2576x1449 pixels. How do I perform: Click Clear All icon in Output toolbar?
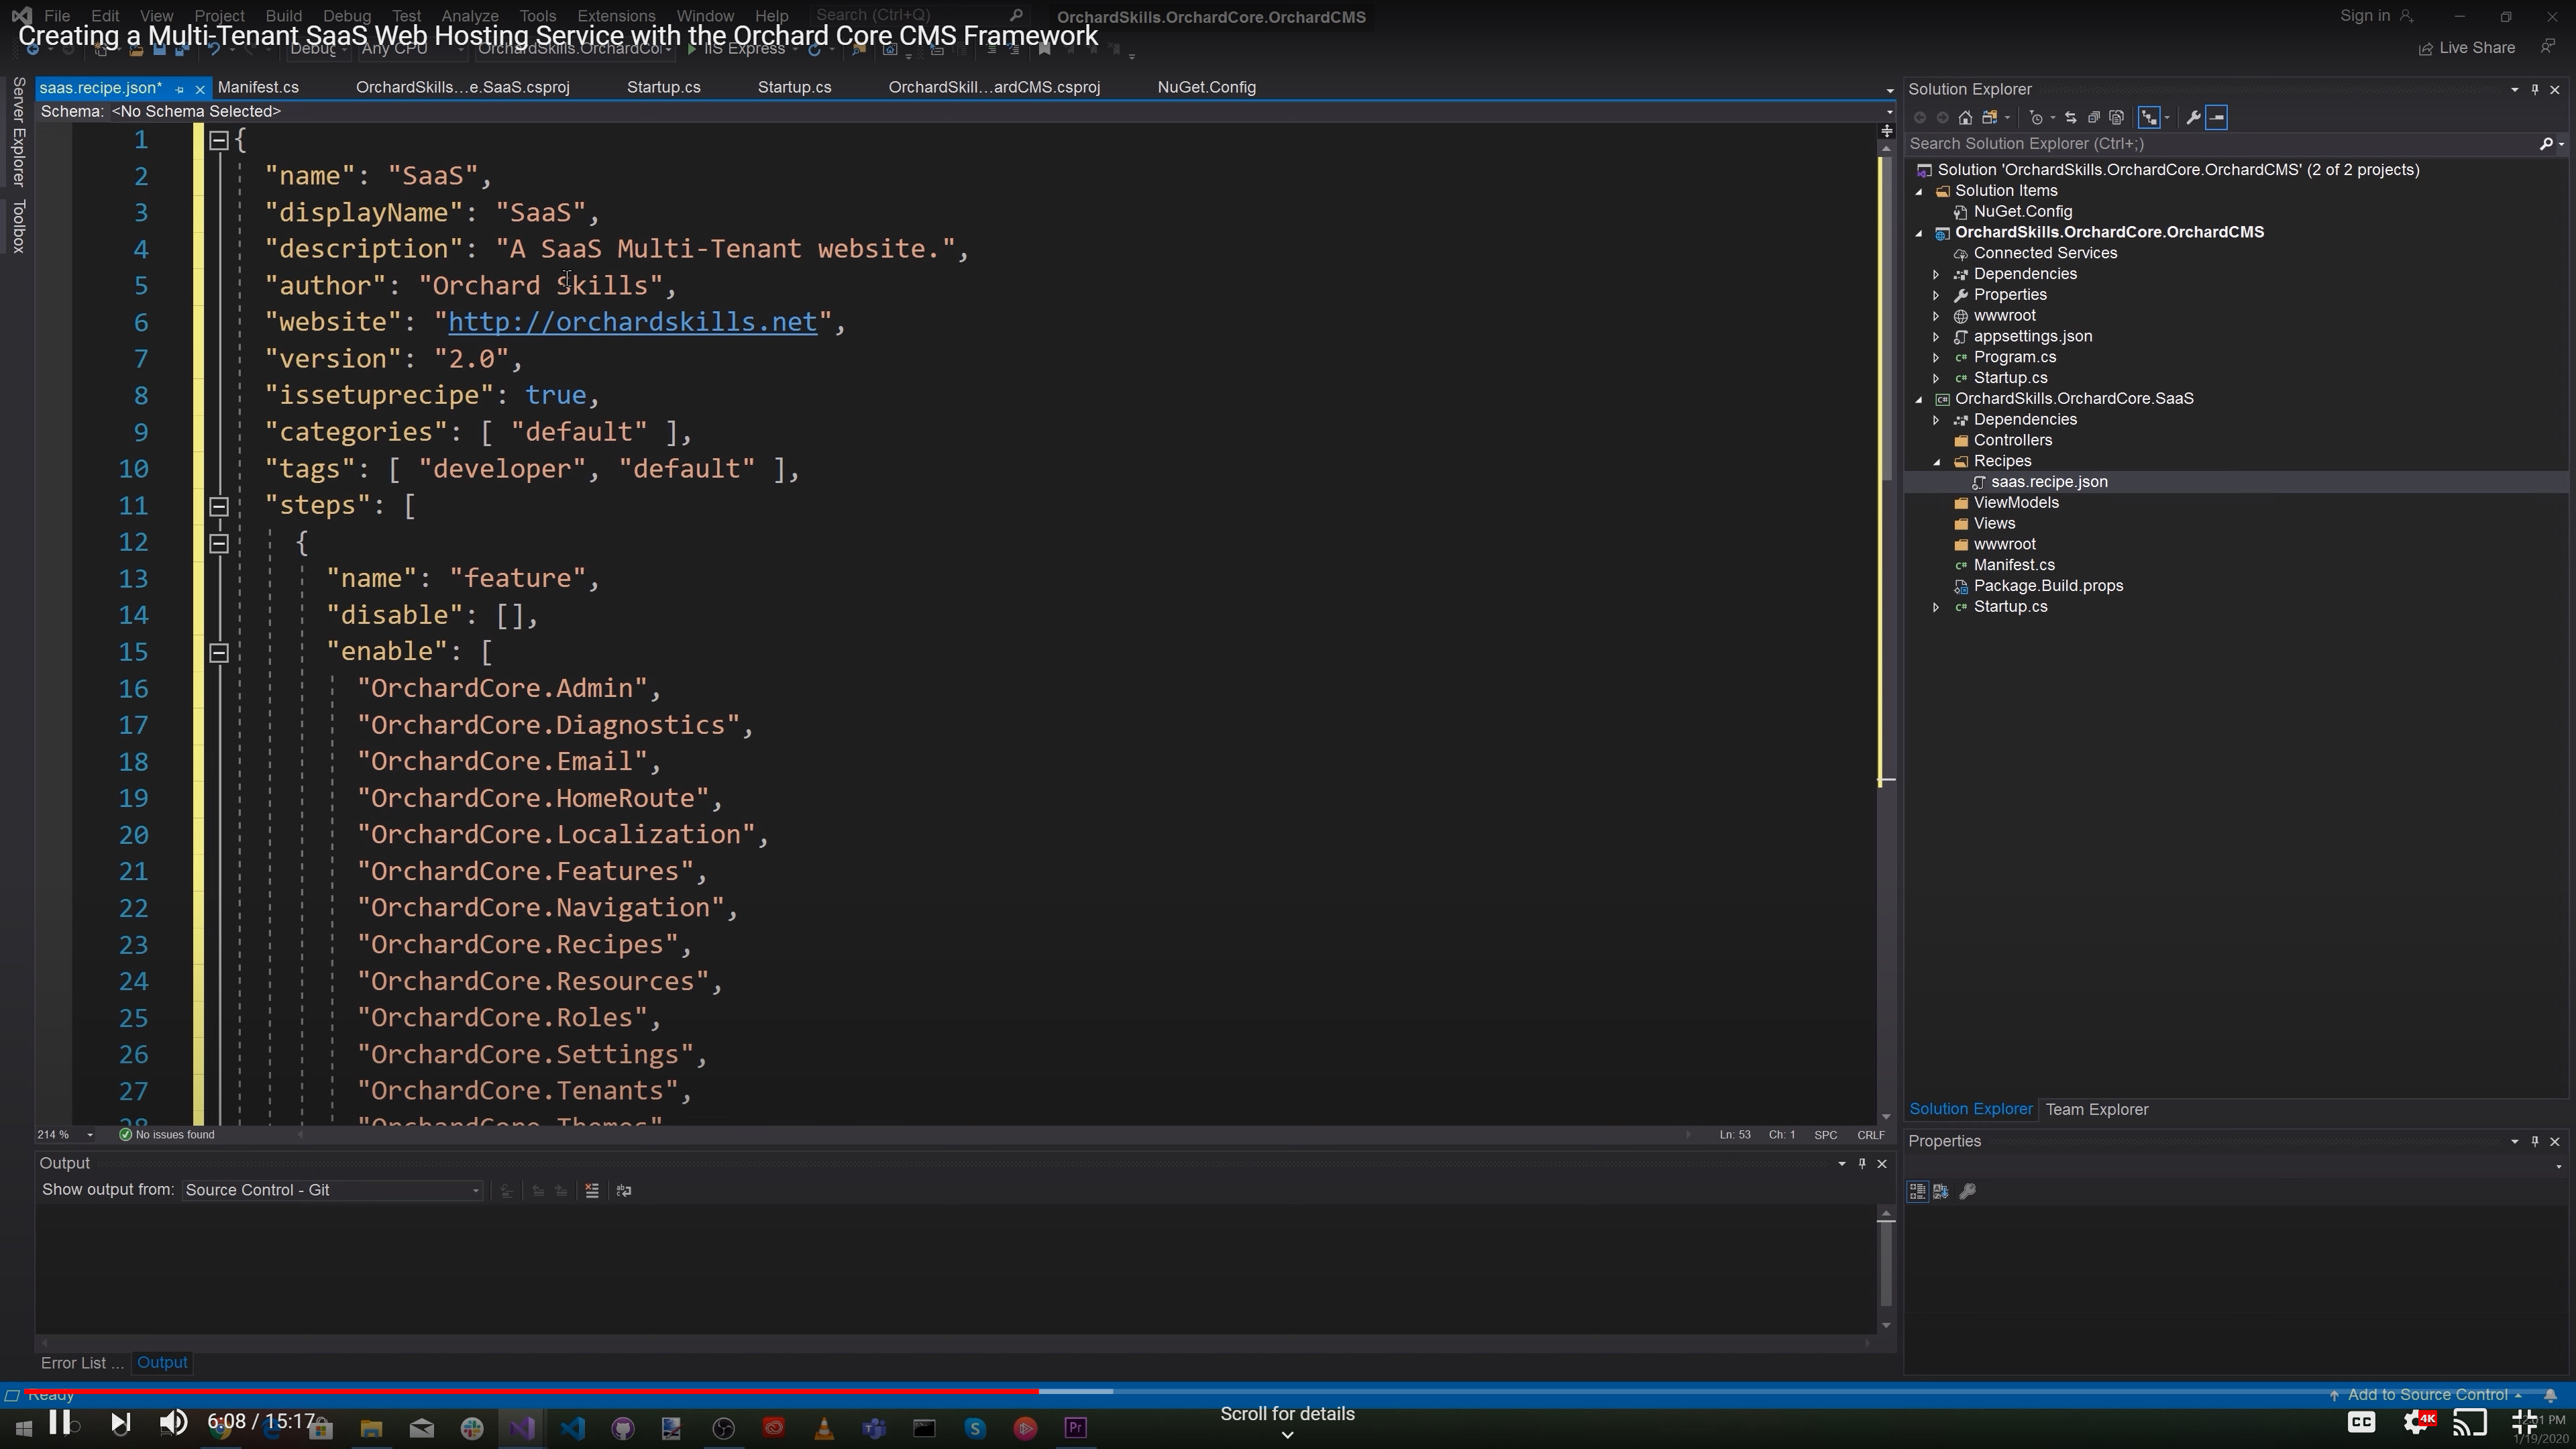[592, 1190]
